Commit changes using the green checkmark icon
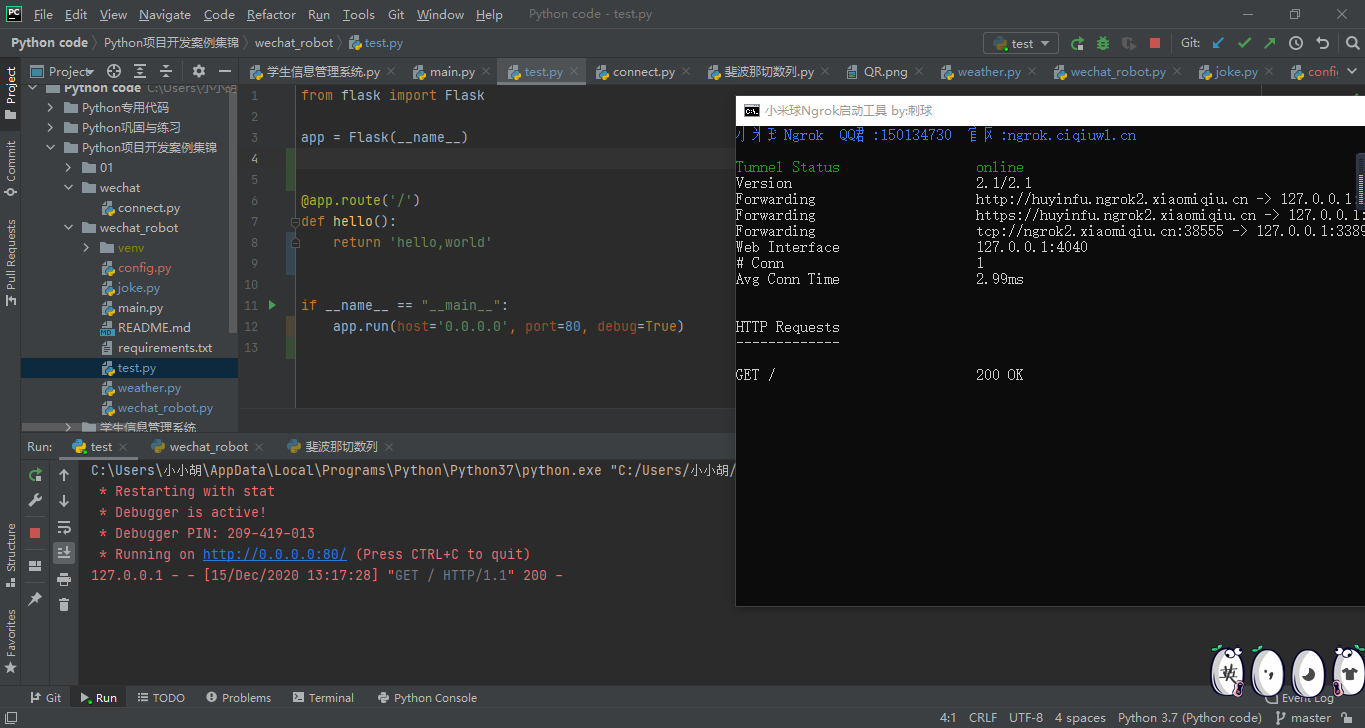This screenshot has width=1365, height=728. (x=1244, y=43)
